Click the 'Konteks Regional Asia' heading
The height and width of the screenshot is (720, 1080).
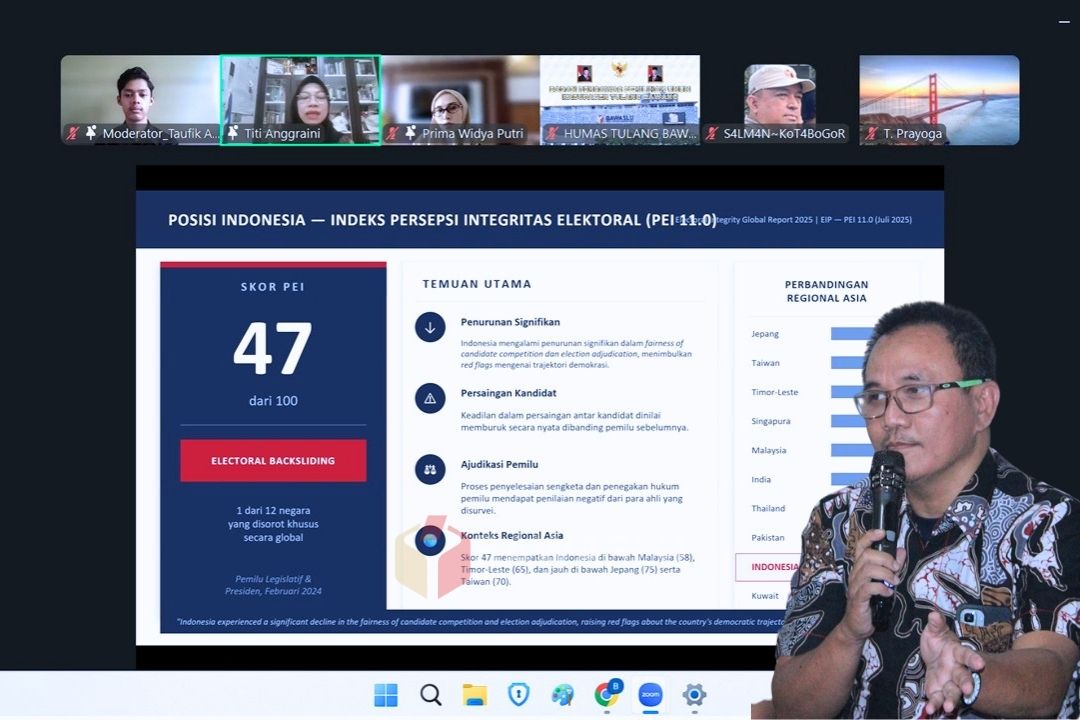[512, 535]
